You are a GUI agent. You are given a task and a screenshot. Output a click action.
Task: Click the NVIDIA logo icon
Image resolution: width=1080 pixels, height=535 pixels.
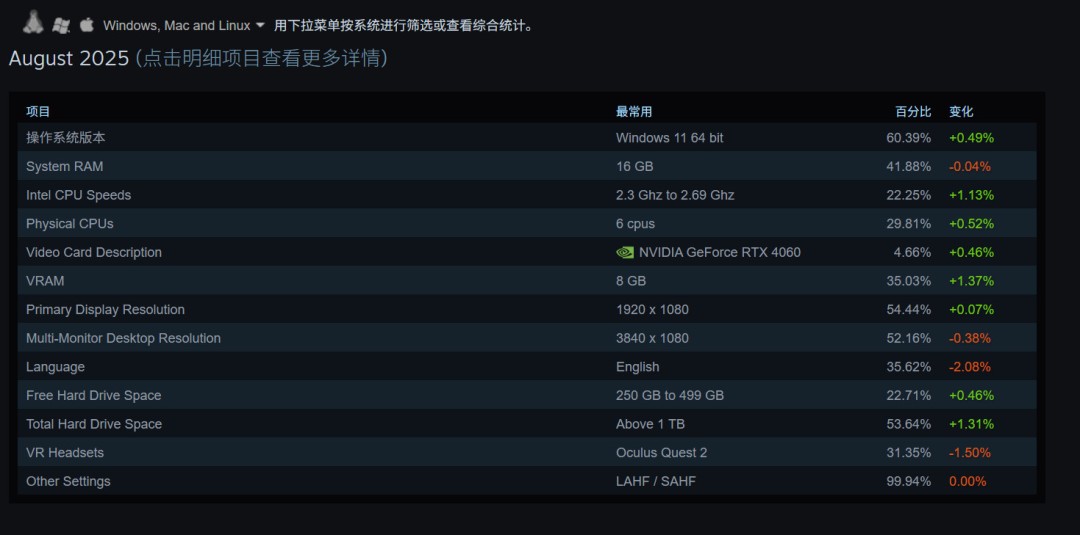625,253
